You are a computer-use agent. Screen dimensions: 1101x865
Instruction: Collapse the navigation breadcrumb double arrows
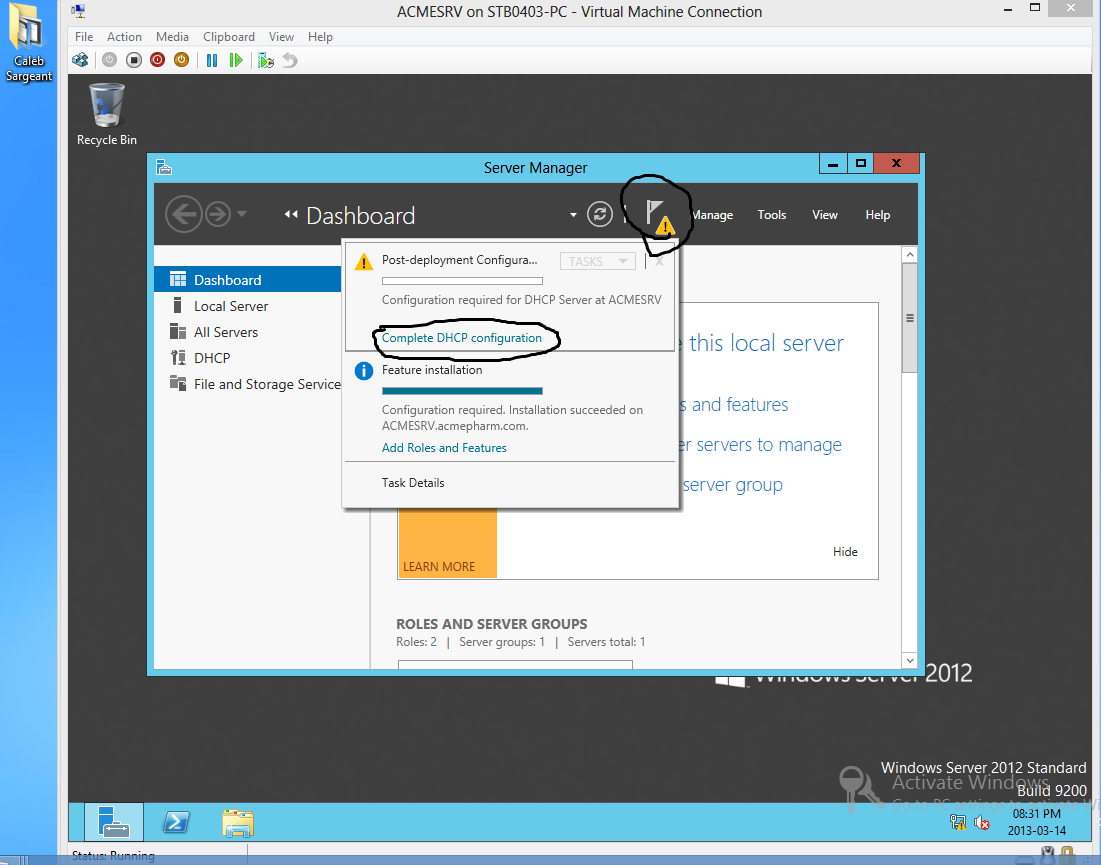click(x=290, y=215)
